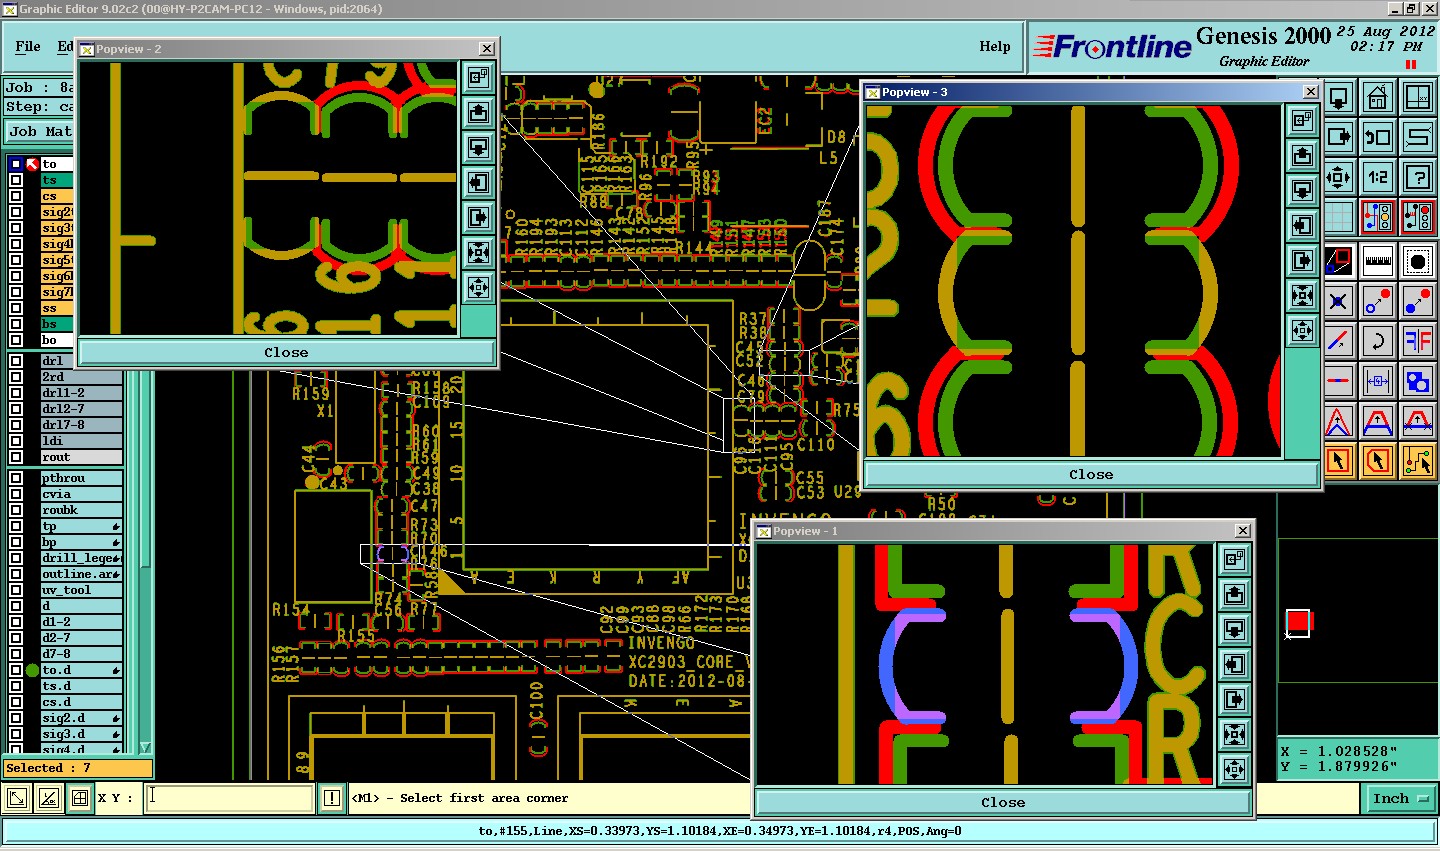Open the question mark help tool icon
Image resolution: width=1440 pixels, height=851 pixels.
(1418, 177)
